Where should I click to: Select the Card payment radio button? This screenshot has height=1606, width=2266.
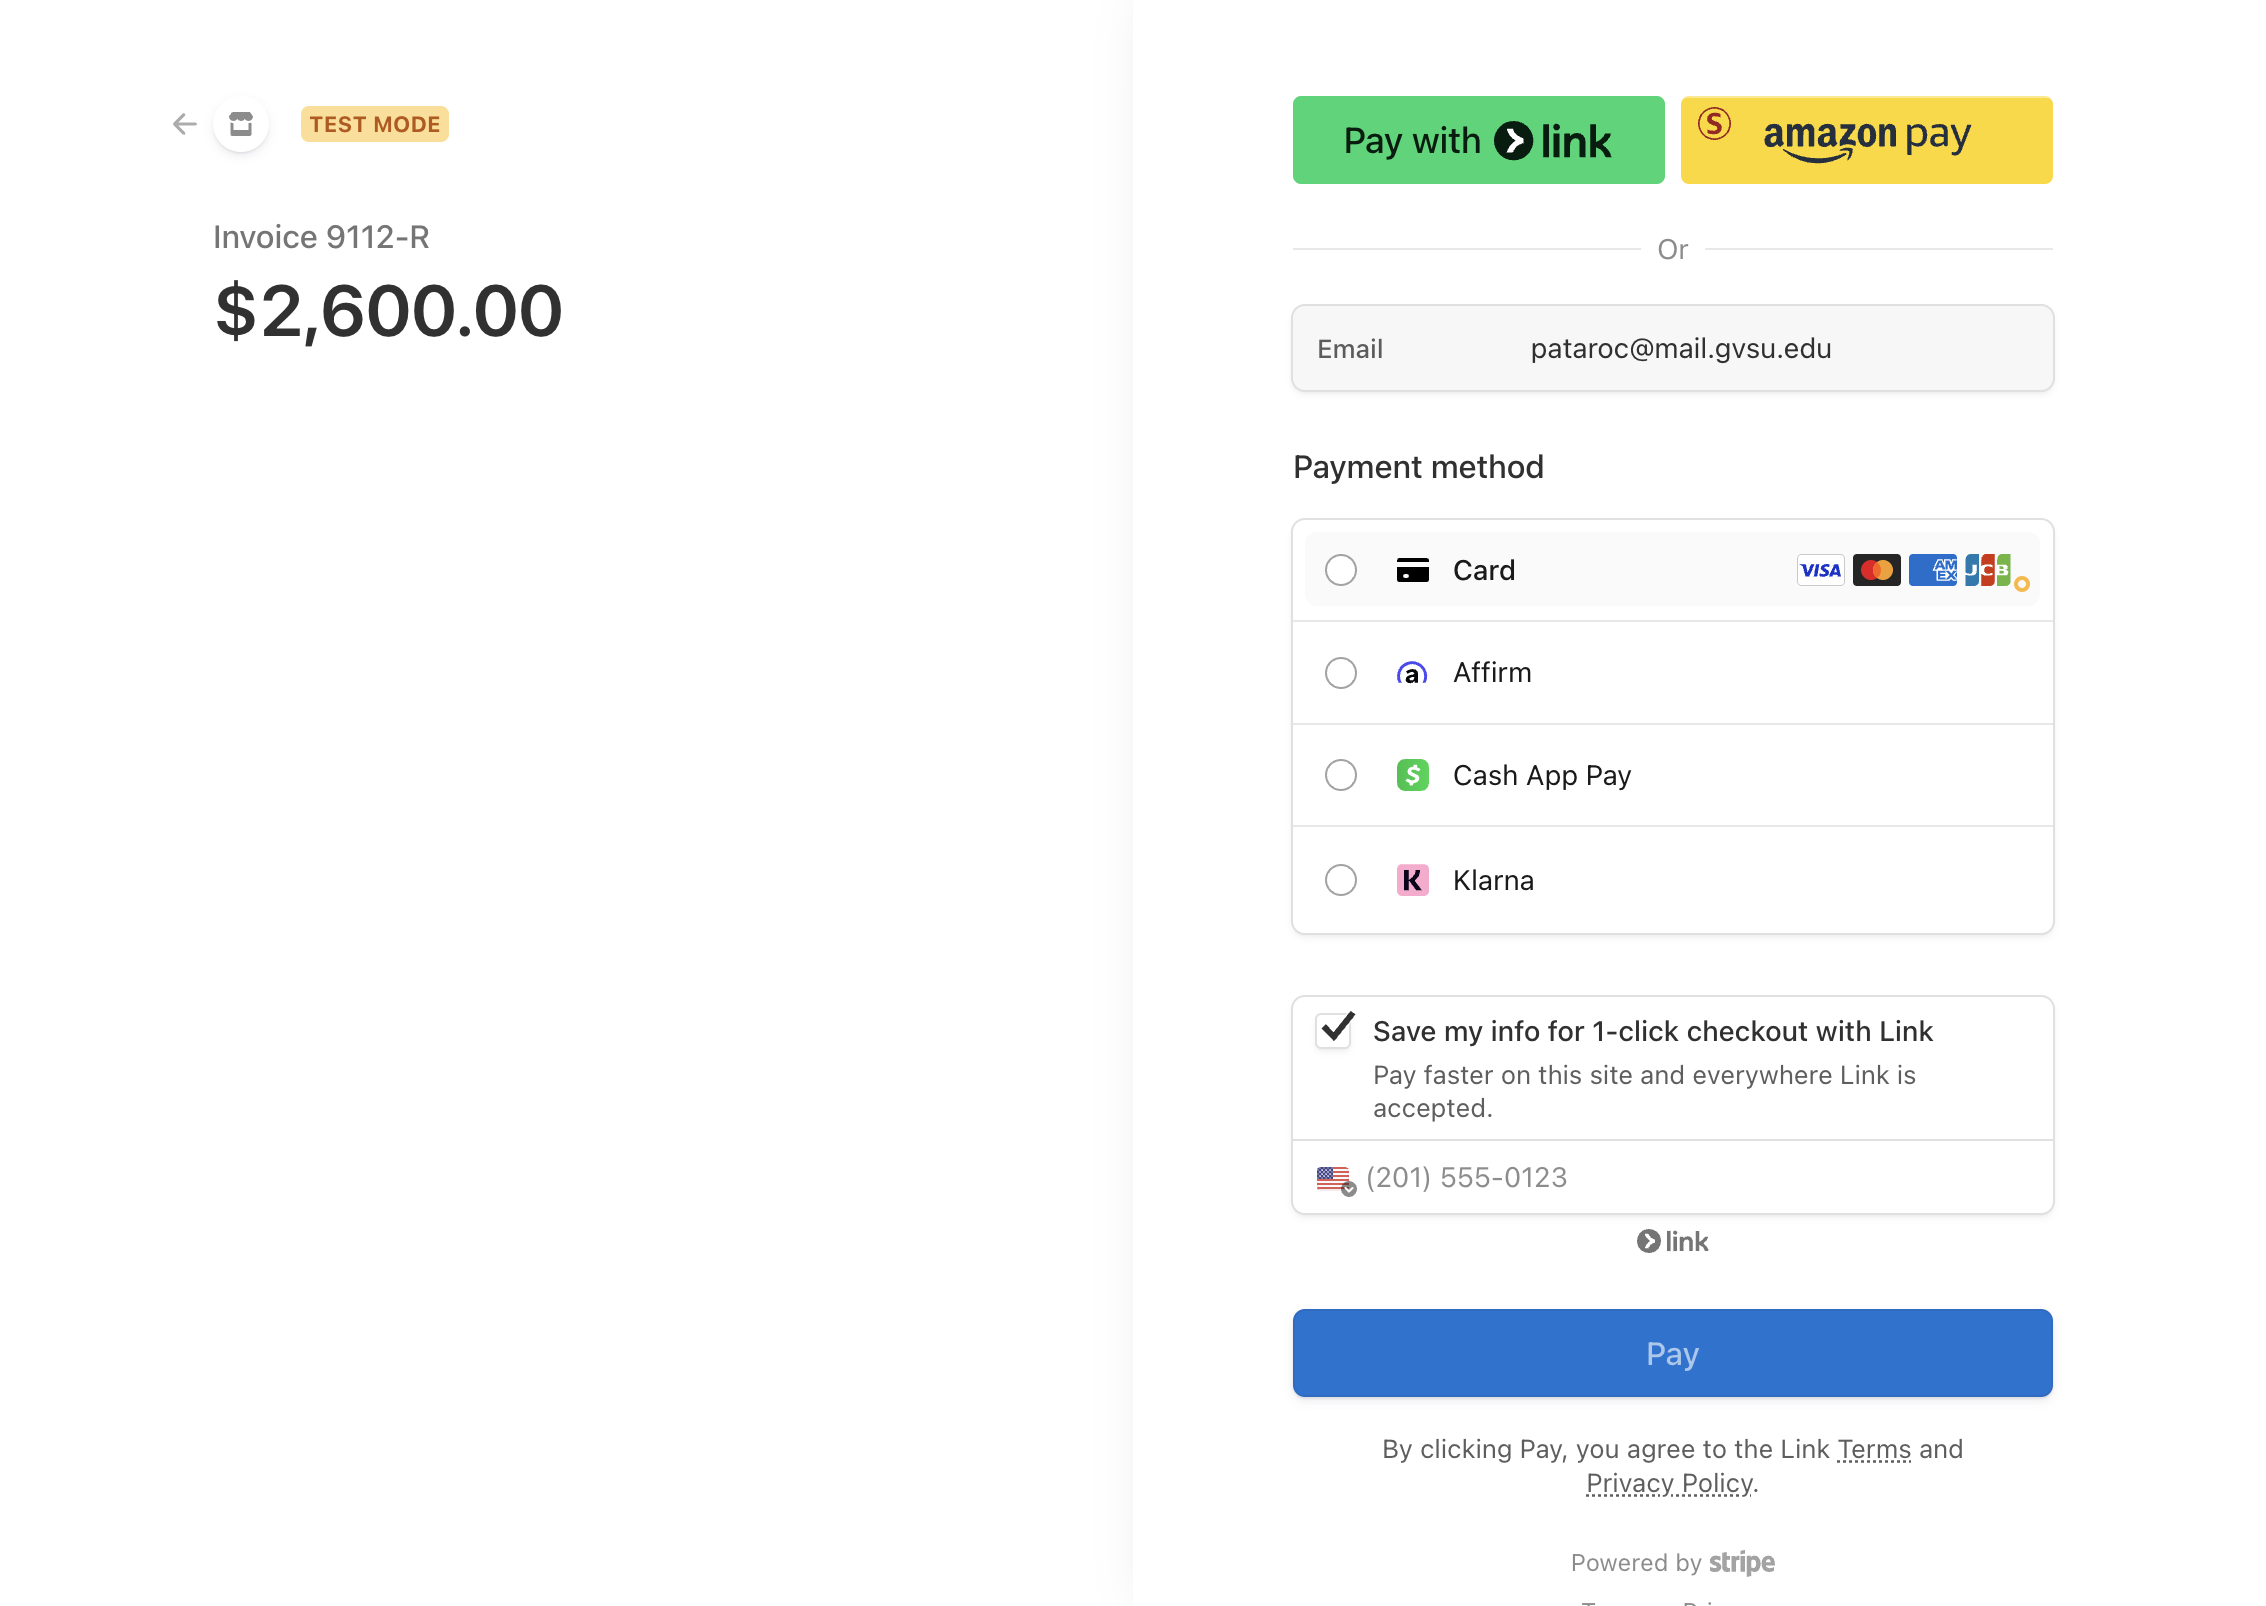1341,570
